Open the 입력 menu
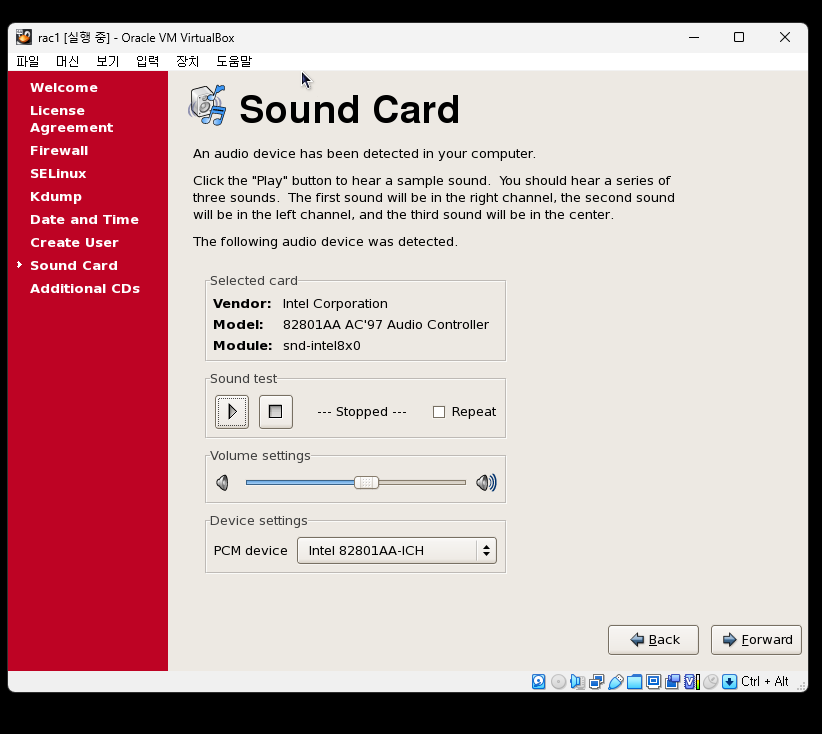 click(147, 61)
